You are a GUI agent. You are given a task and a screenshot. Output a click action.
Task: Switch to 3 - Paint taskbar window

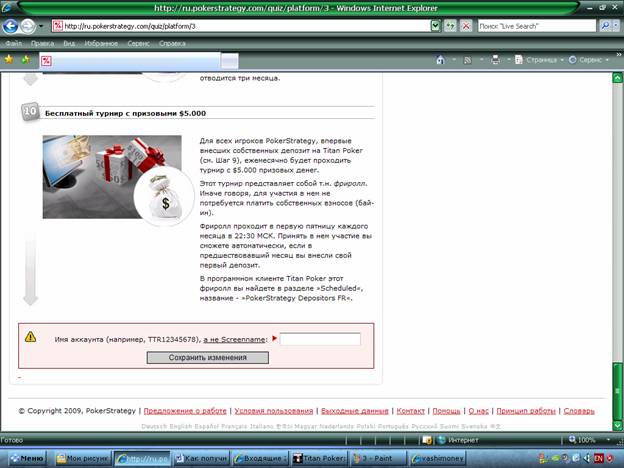(378, 458)
